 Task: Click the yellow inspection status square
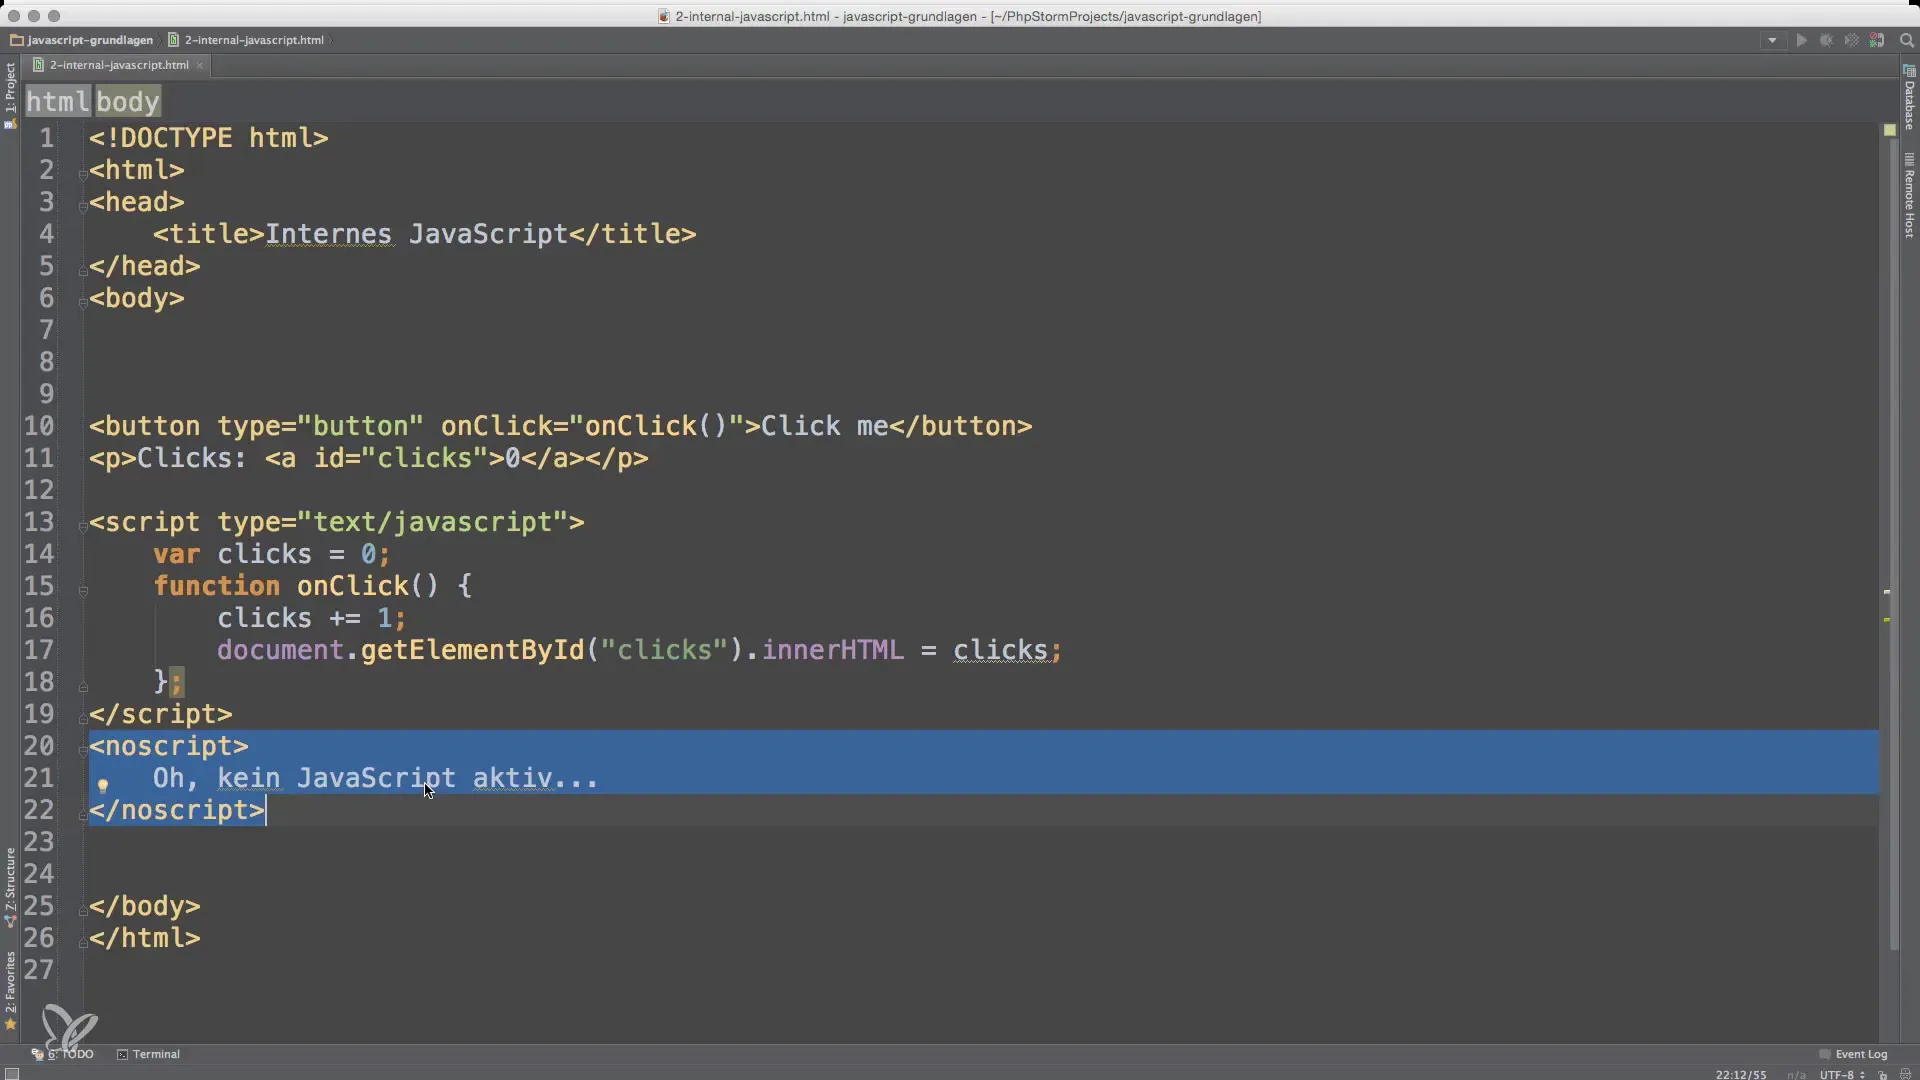pos(1889,130)
